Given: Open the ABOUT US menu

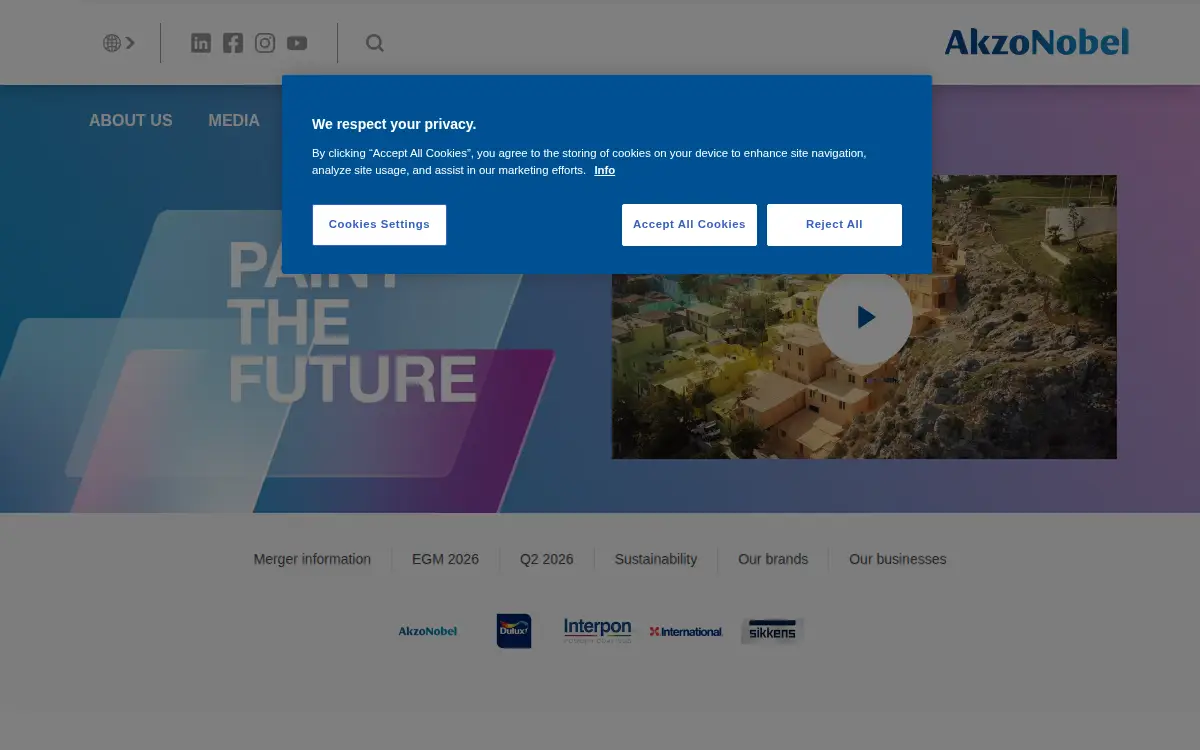Looking at the screenshot, I should (131, 121).
